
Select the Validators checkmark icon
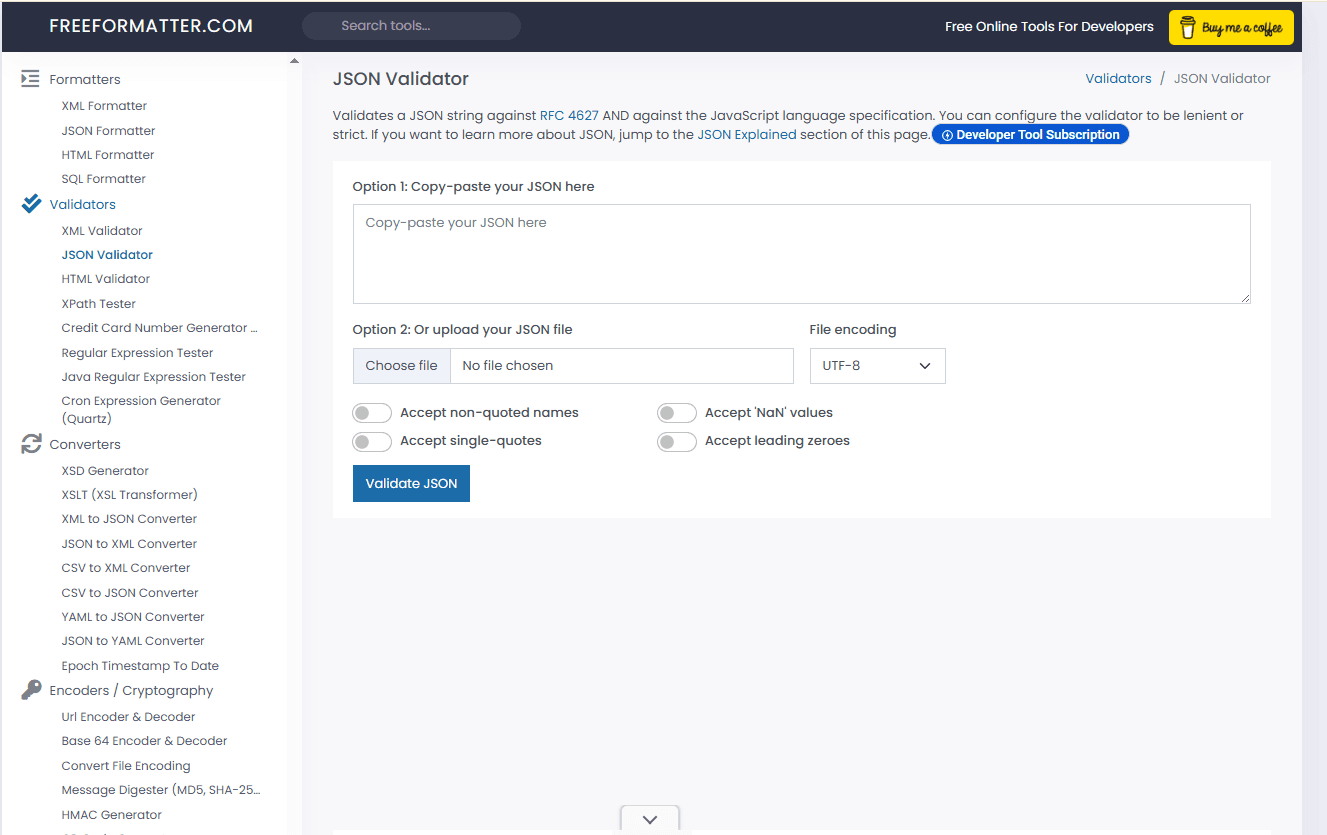[29, 203]
